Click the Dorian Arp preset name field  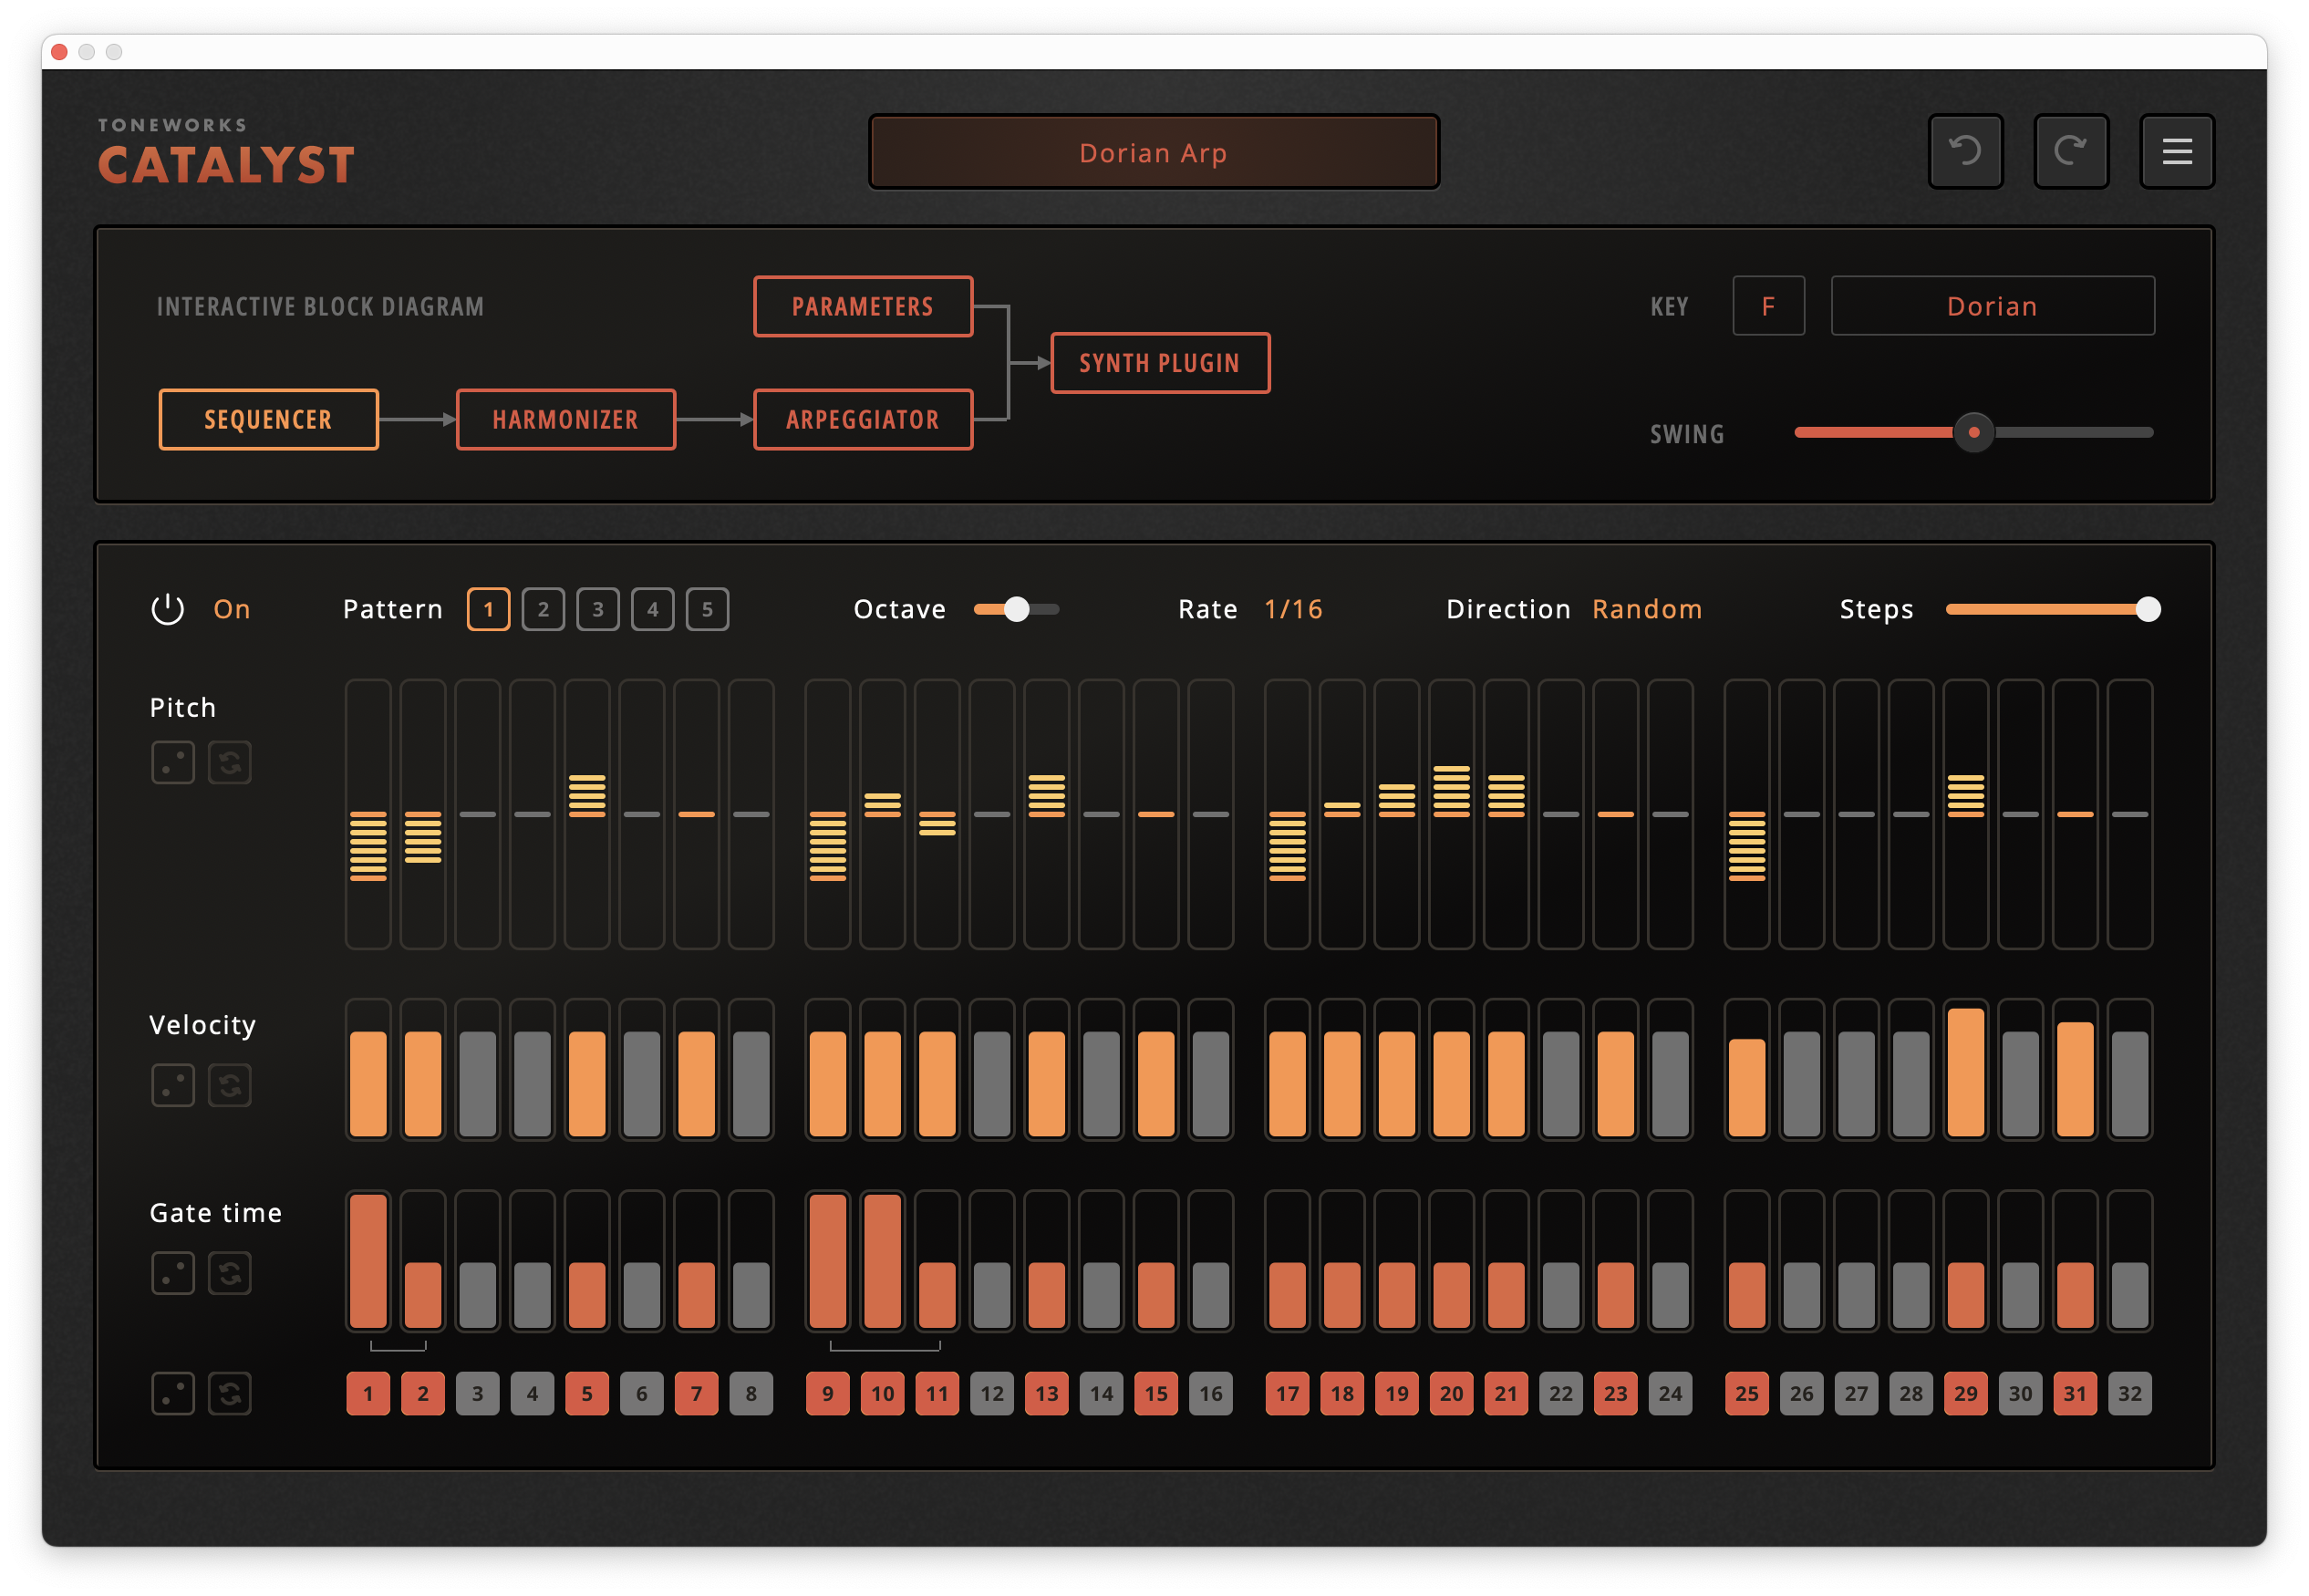tap(1154, 151)
